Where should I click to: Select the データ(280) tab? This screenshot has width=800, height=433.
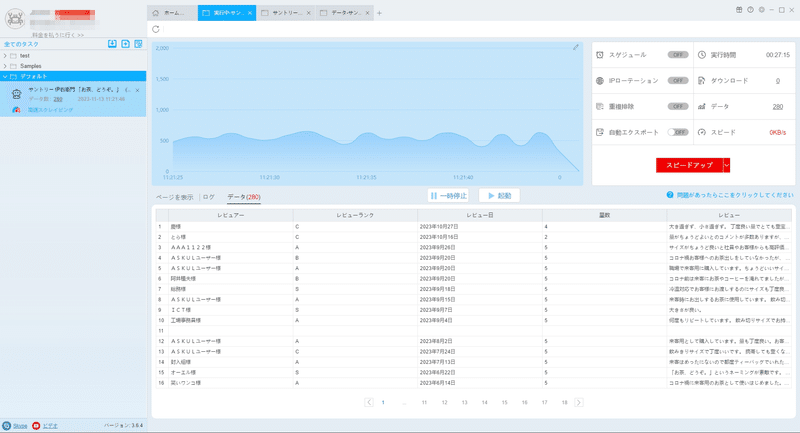pyautogui.click(x=244, y=197)
